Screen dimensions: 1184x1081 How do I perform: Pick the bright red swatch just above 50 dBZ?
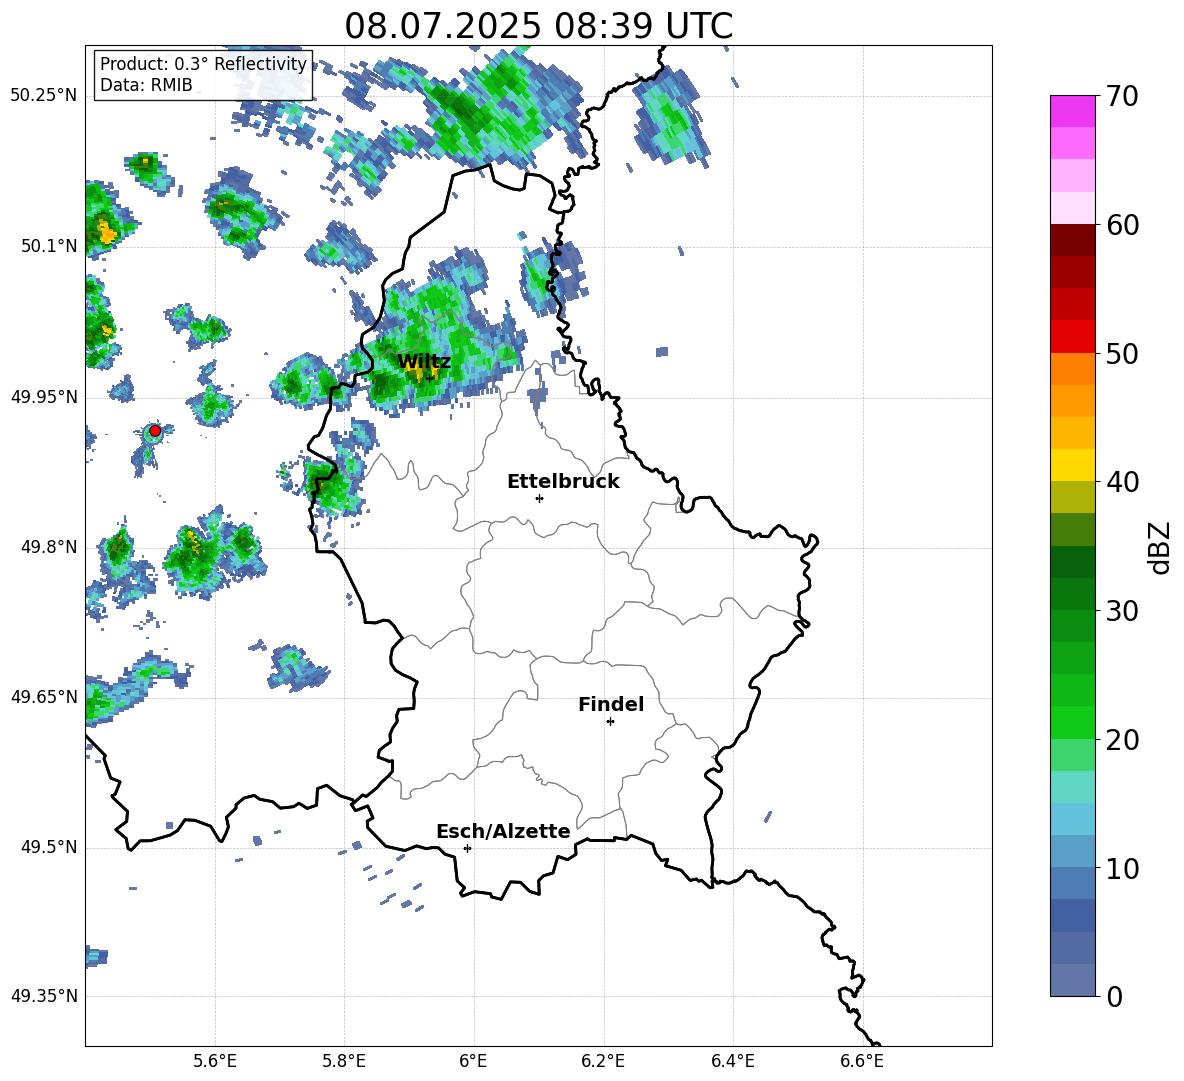coord(1072,337)
